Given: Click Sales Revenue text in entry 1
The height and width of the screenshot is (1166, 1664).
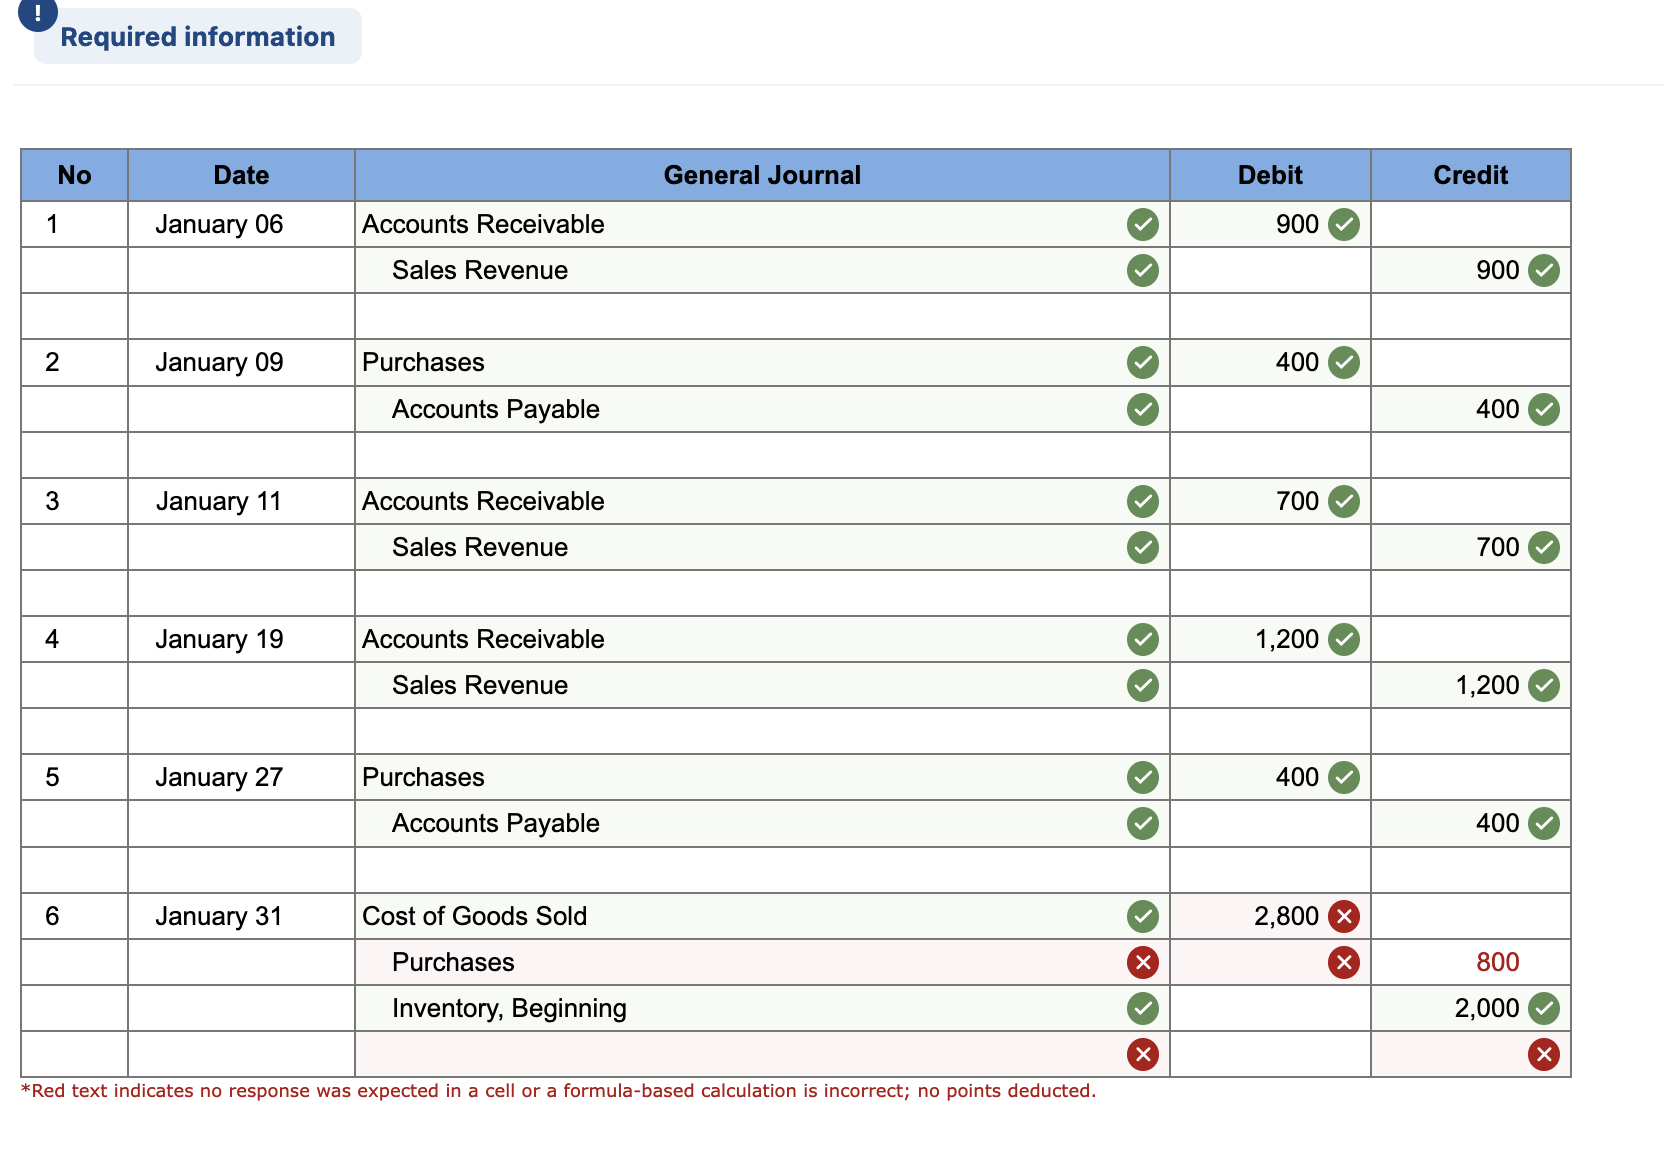Looking at the screenshot, I should tap(480, 270).
